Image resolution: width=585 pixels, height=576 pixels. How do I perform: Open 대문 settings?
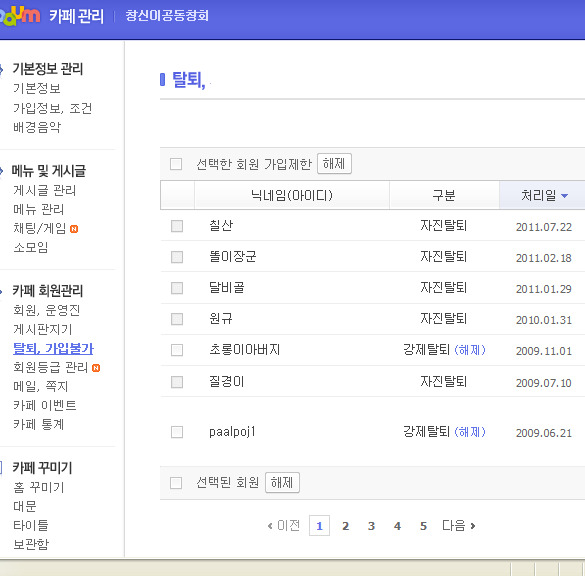(25, 506)
